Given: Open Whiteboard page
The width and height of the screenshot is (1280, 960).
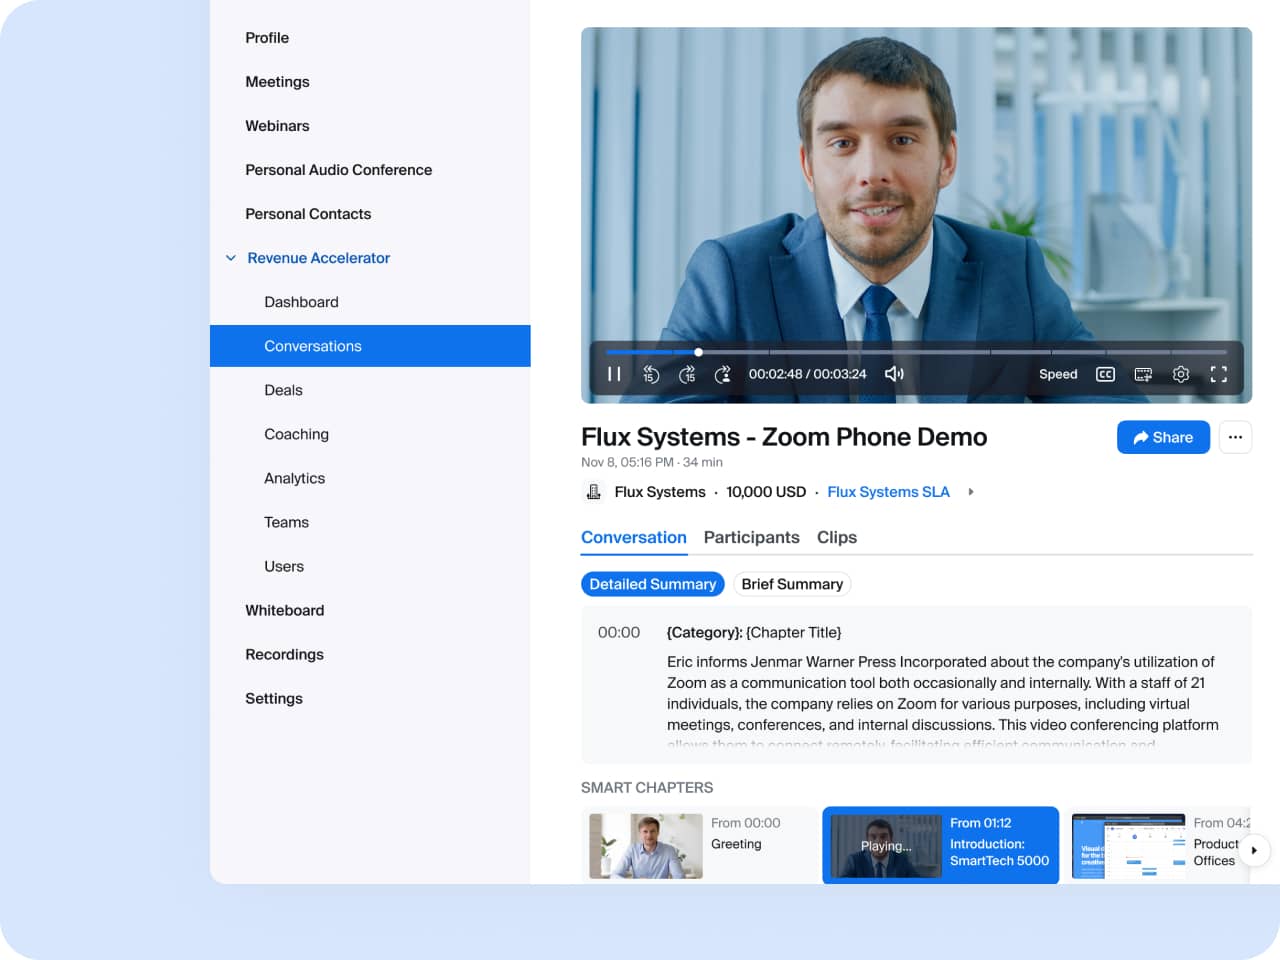Looking at the screenshot, I should [x=285, y=610].
